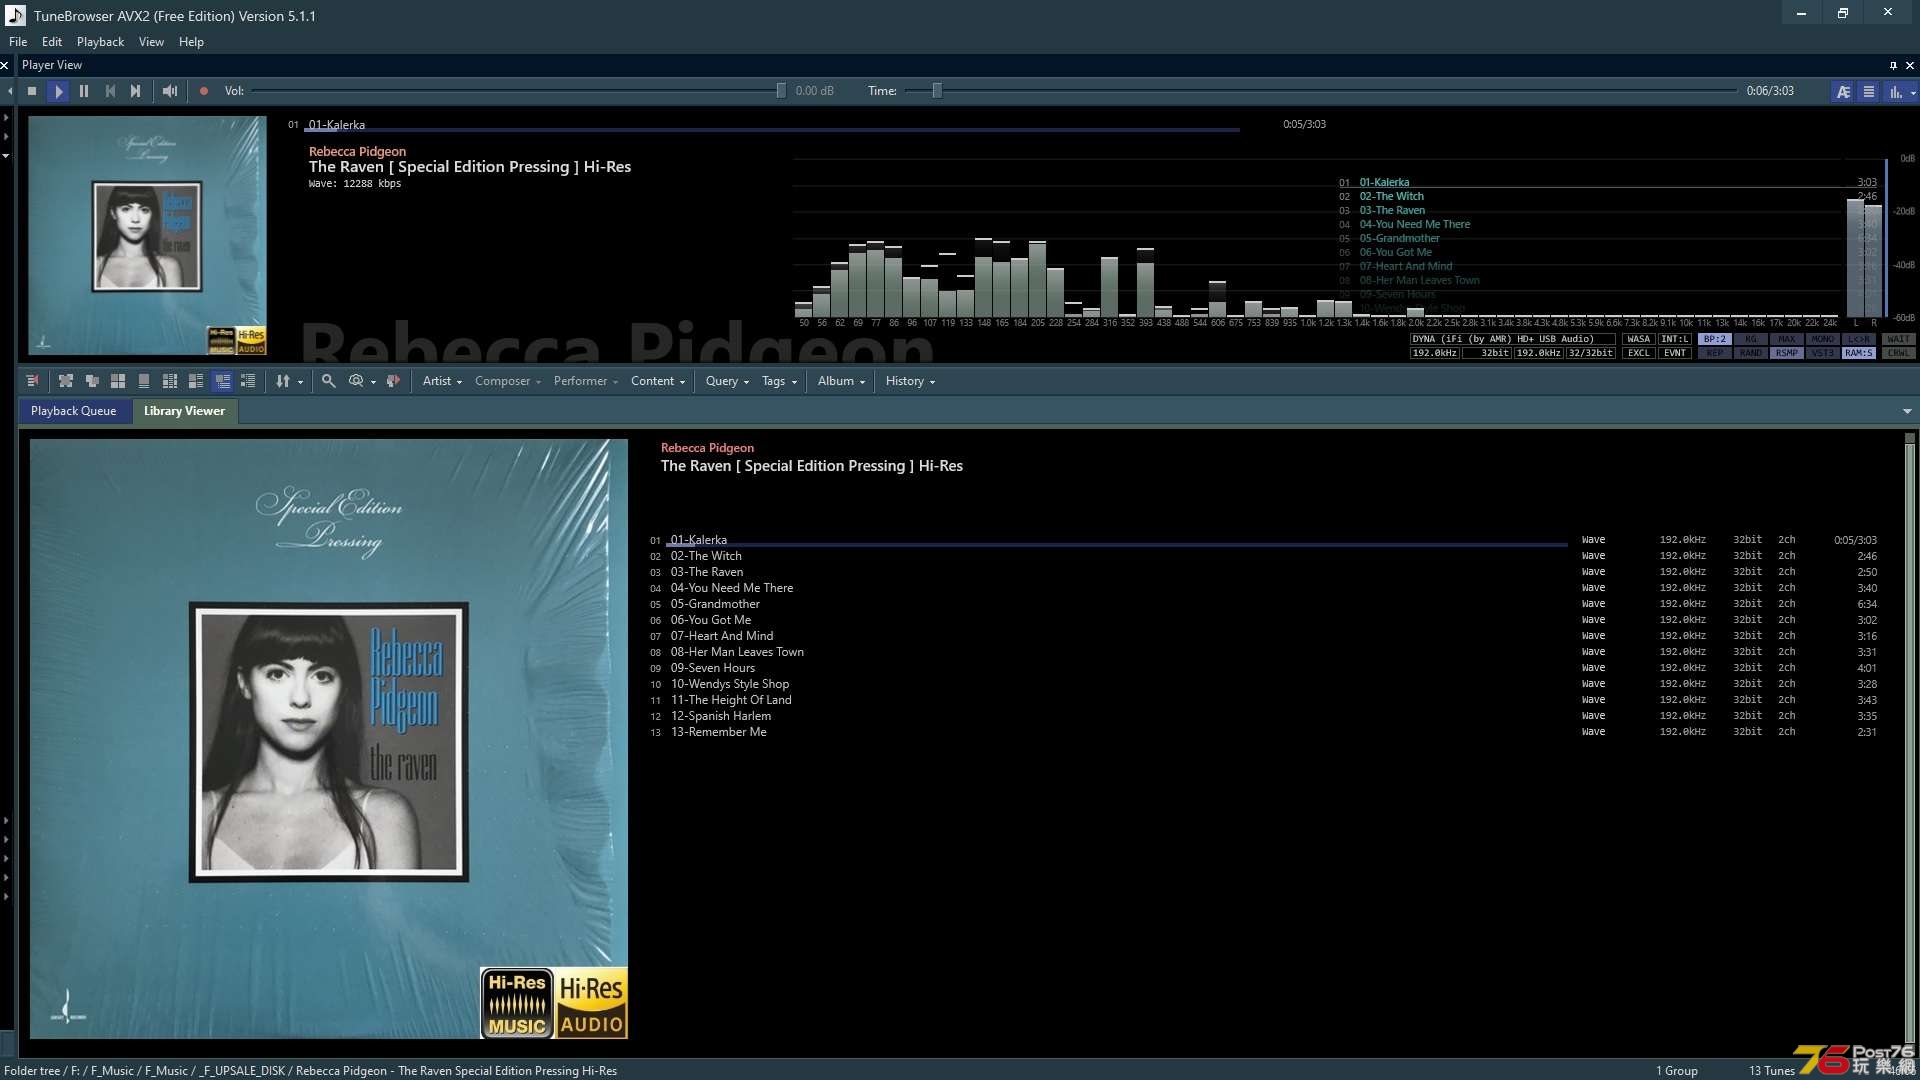Viewport: 1920px width, 1080px height.
Task: Expand the Content dropdown
Action: click(658, 381)
